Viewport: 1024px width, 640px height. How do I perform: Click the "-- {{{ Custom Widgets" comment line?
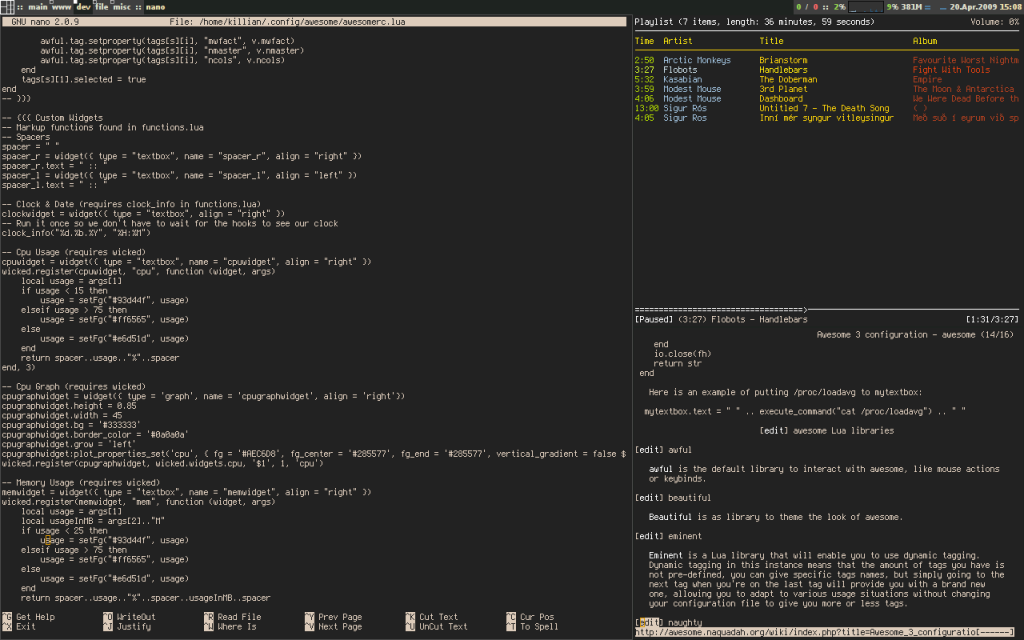(52, 118)
